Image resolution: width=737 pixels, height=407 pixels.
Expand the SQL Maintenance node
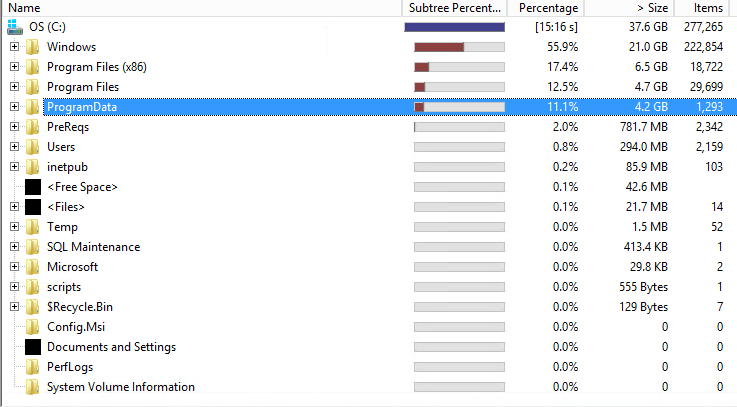point(15,246)
